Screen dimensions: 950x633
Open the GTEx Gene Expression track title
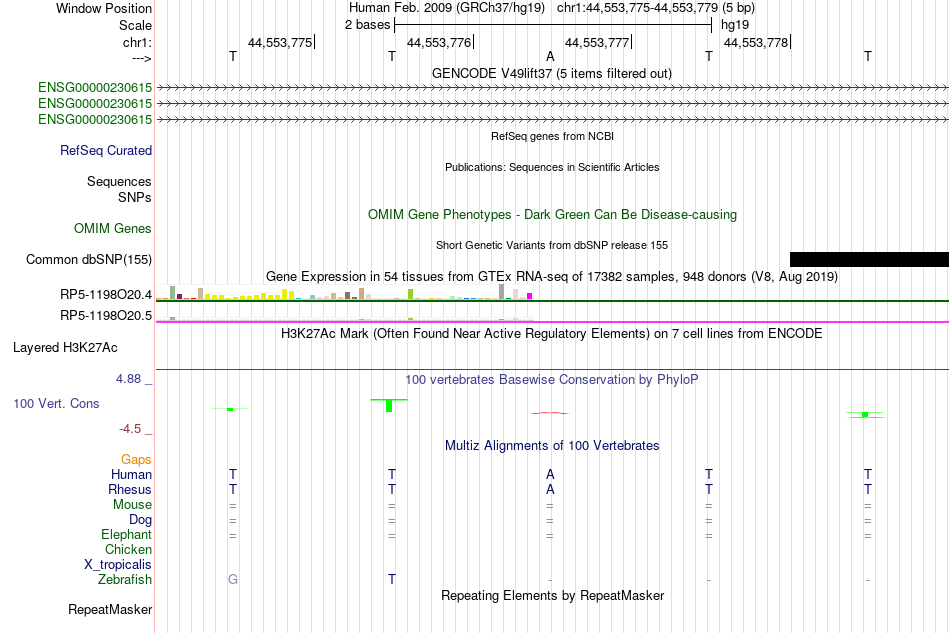coord(551,277)
